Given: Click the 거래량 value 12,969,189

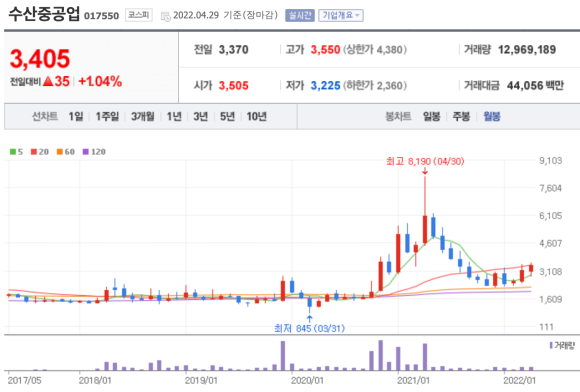Looking at the screenshot, I should point(527,50).
